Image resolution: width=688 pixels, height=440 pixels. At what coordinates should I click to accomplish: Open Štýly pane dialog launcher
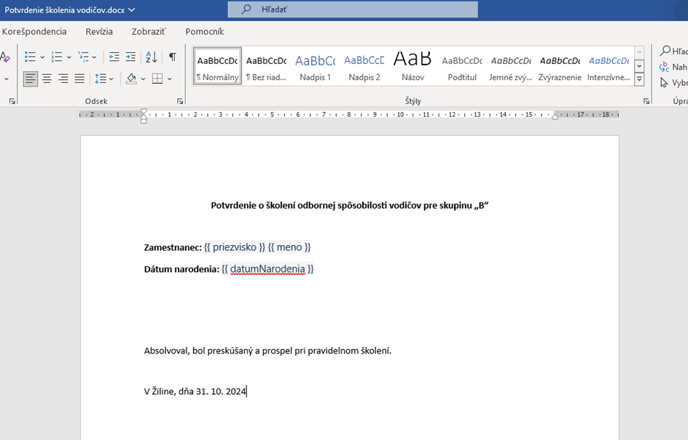pyautogui.click(x=646, y=101)
